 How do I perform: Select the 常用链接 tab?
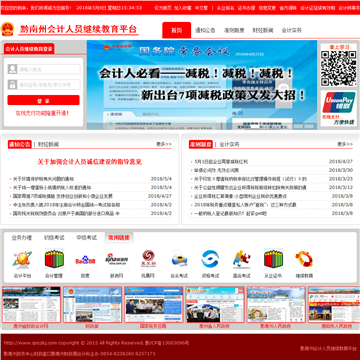pos(119,238)
